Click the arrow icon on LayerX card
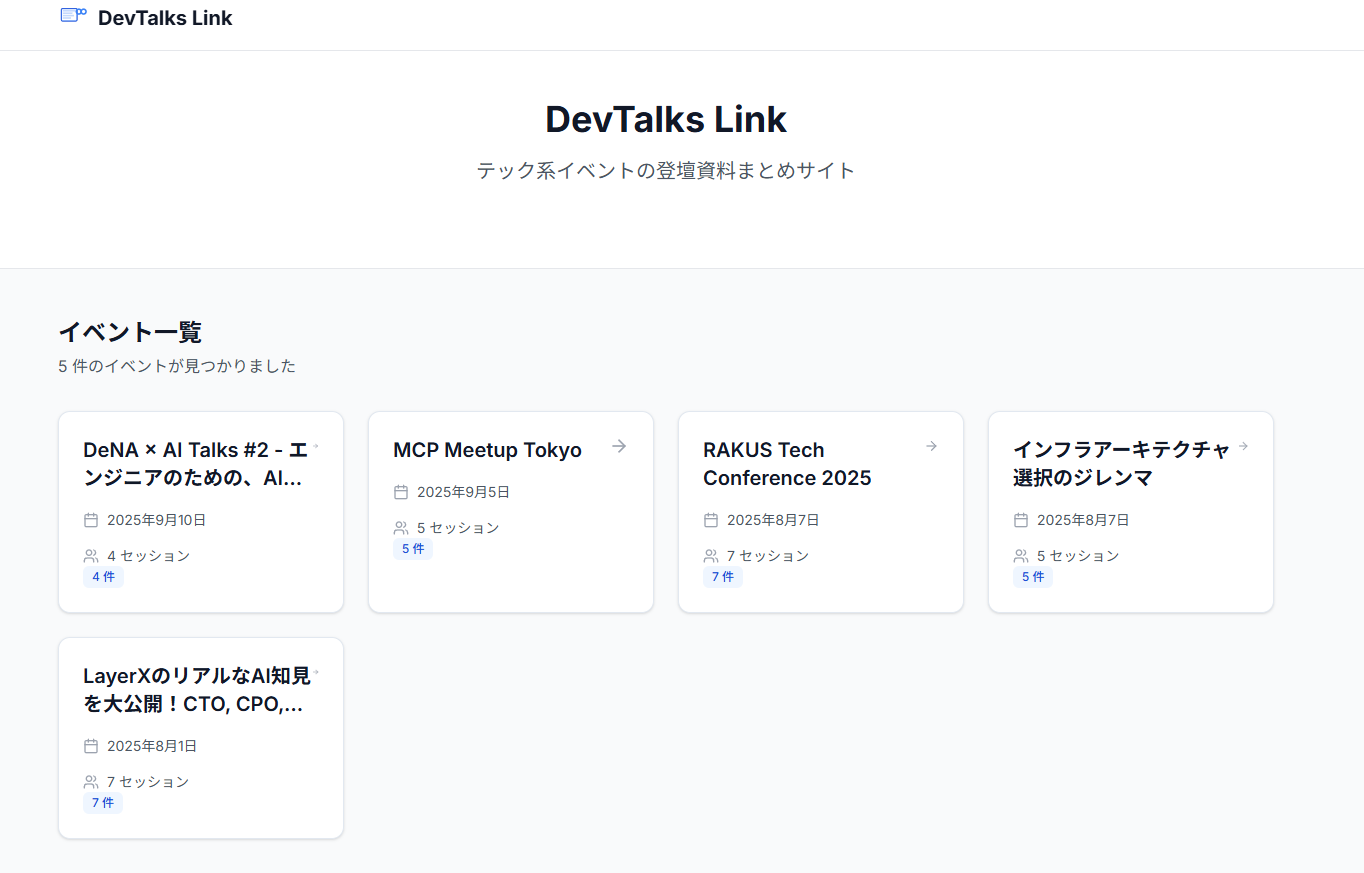The width and height of the screenshot is (1364, 873). click(316, 672)
